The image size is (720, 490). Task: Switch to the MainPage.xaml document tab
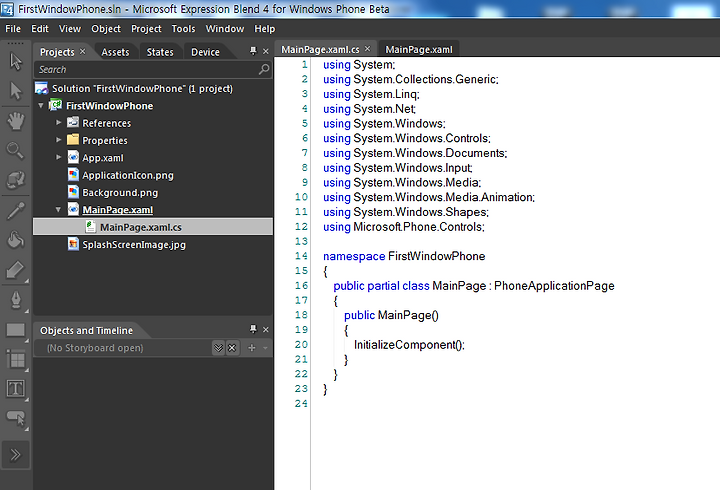click(x=419, y=50)
